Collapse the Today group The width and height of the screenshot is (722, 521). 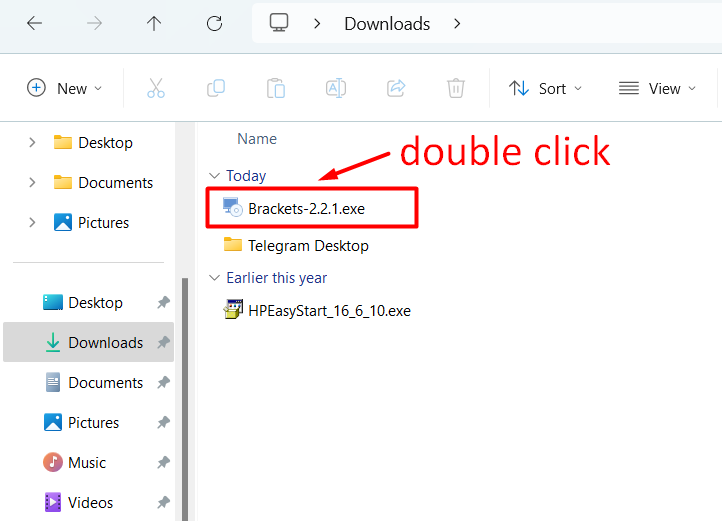point(214,176)
